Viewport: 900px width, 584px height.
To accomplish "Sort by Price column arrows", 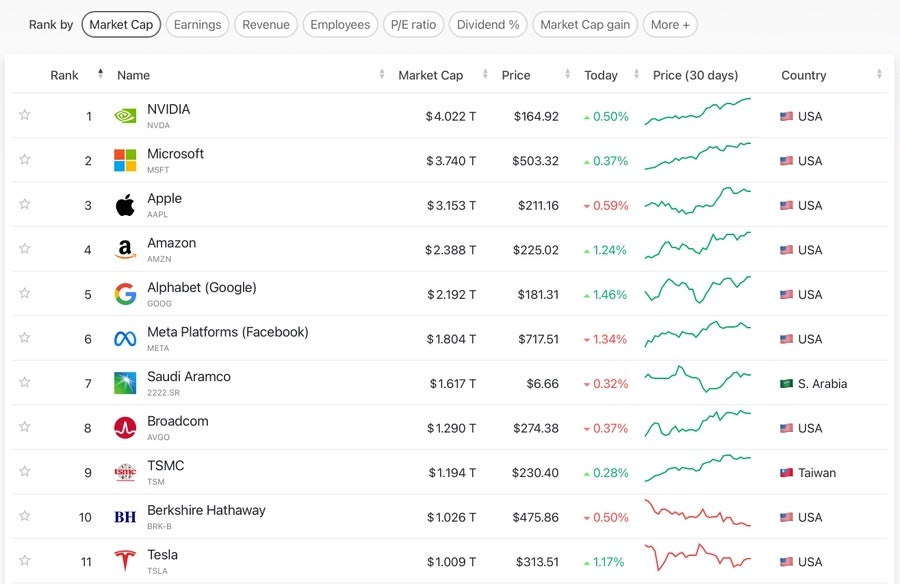I will [x=567, y=74].
